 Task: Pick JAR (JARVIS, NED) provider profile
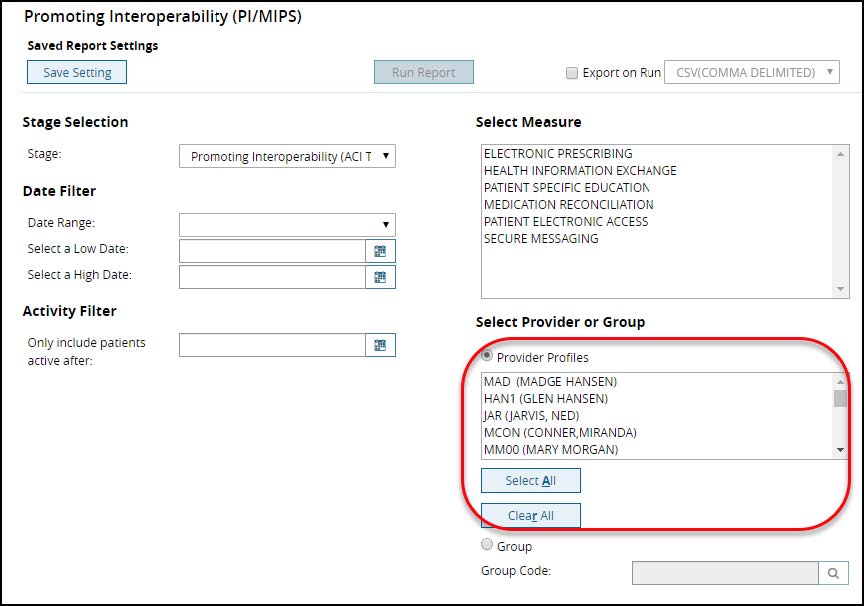click(x=531, y=416)
